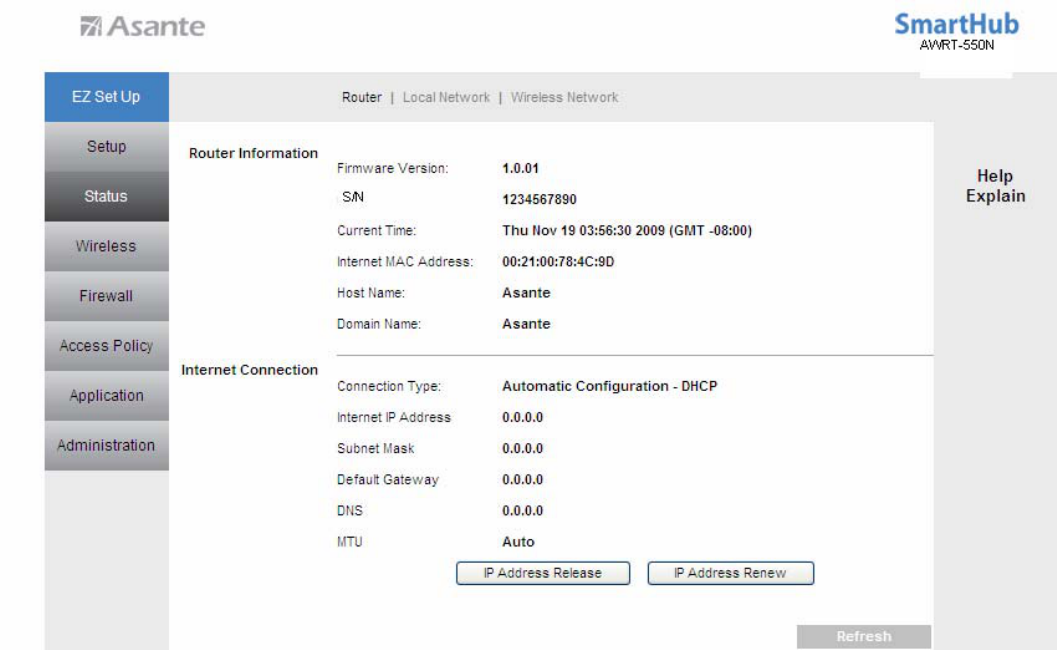Screen dimensions: 1057x650
Task: Click the Internet MAC Address label
Action: coord(405,262)
